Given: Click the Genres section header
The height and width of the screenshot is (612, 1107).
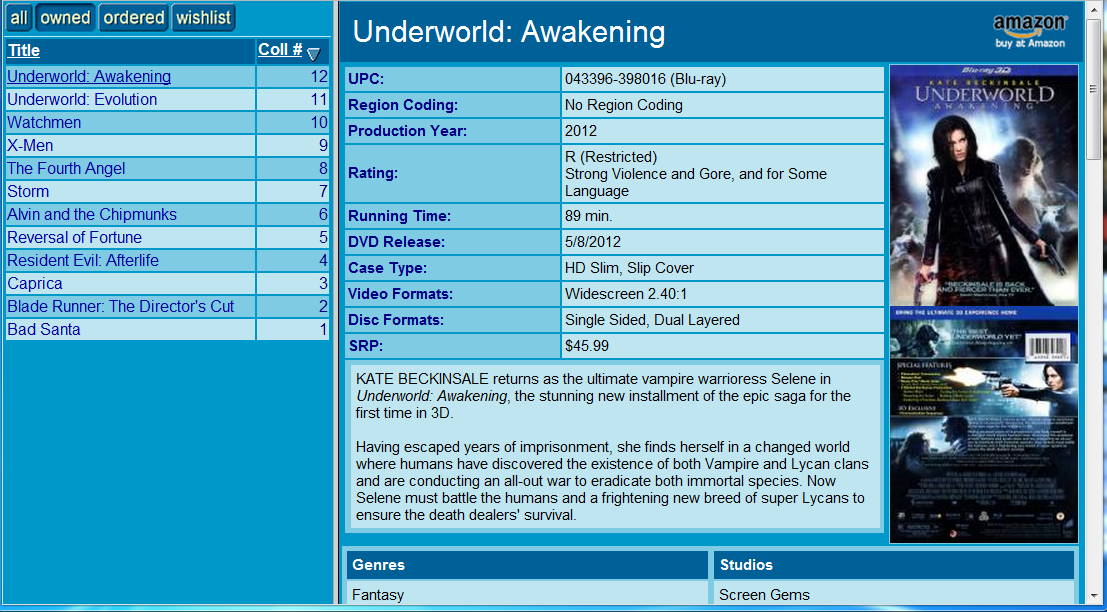Looking at the screenshot, I should pos(527,565).
